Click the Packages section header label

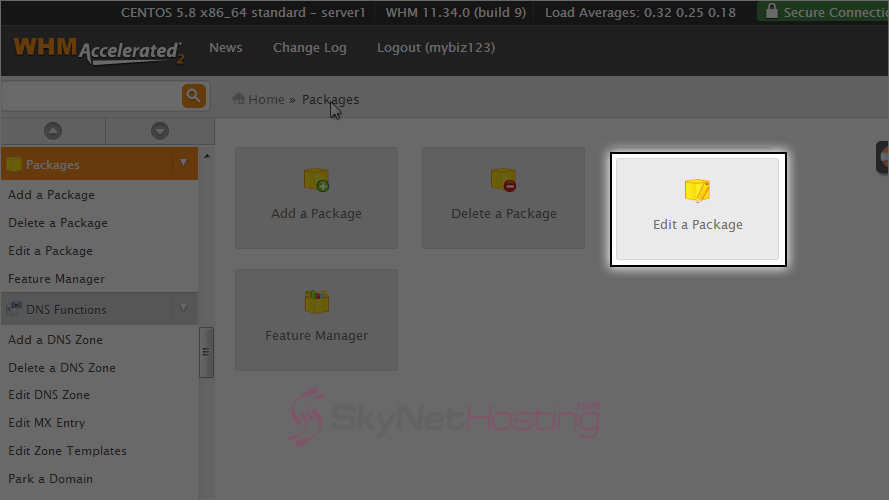click(x=53, y=165)
